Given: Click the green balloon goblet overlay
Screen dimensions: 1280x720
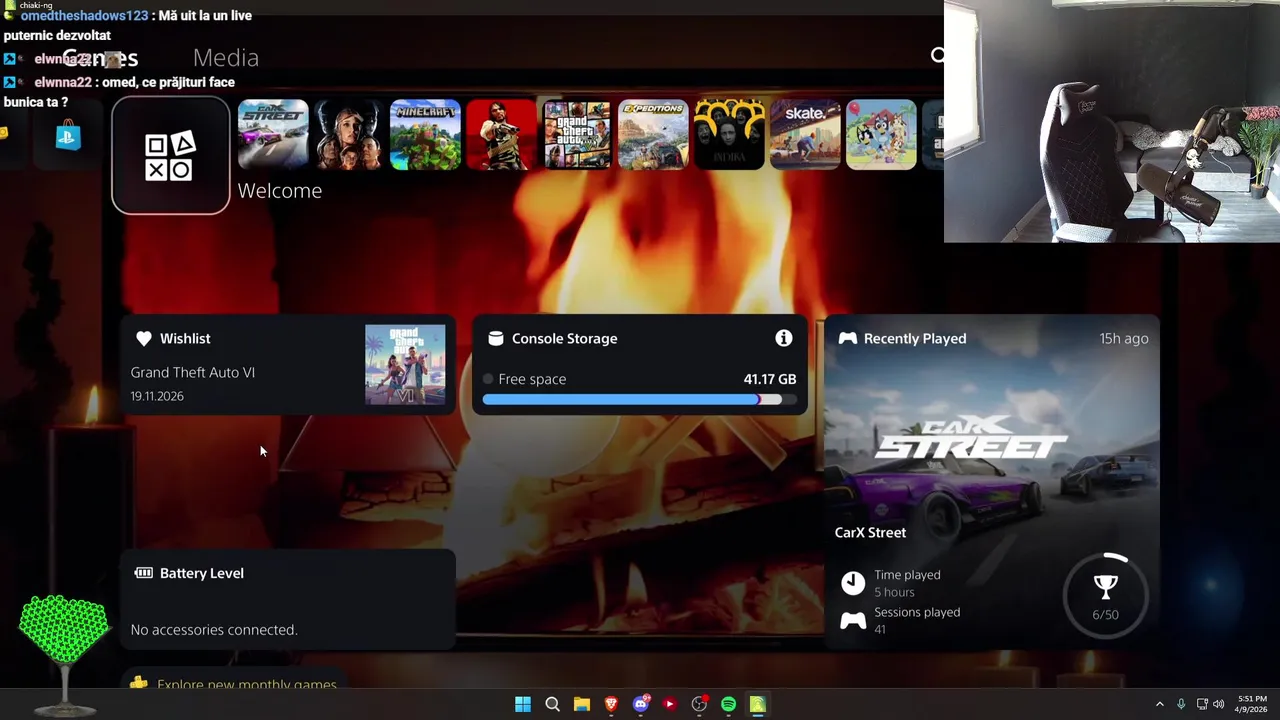Looking at the screenshot, I should (64, 655).
